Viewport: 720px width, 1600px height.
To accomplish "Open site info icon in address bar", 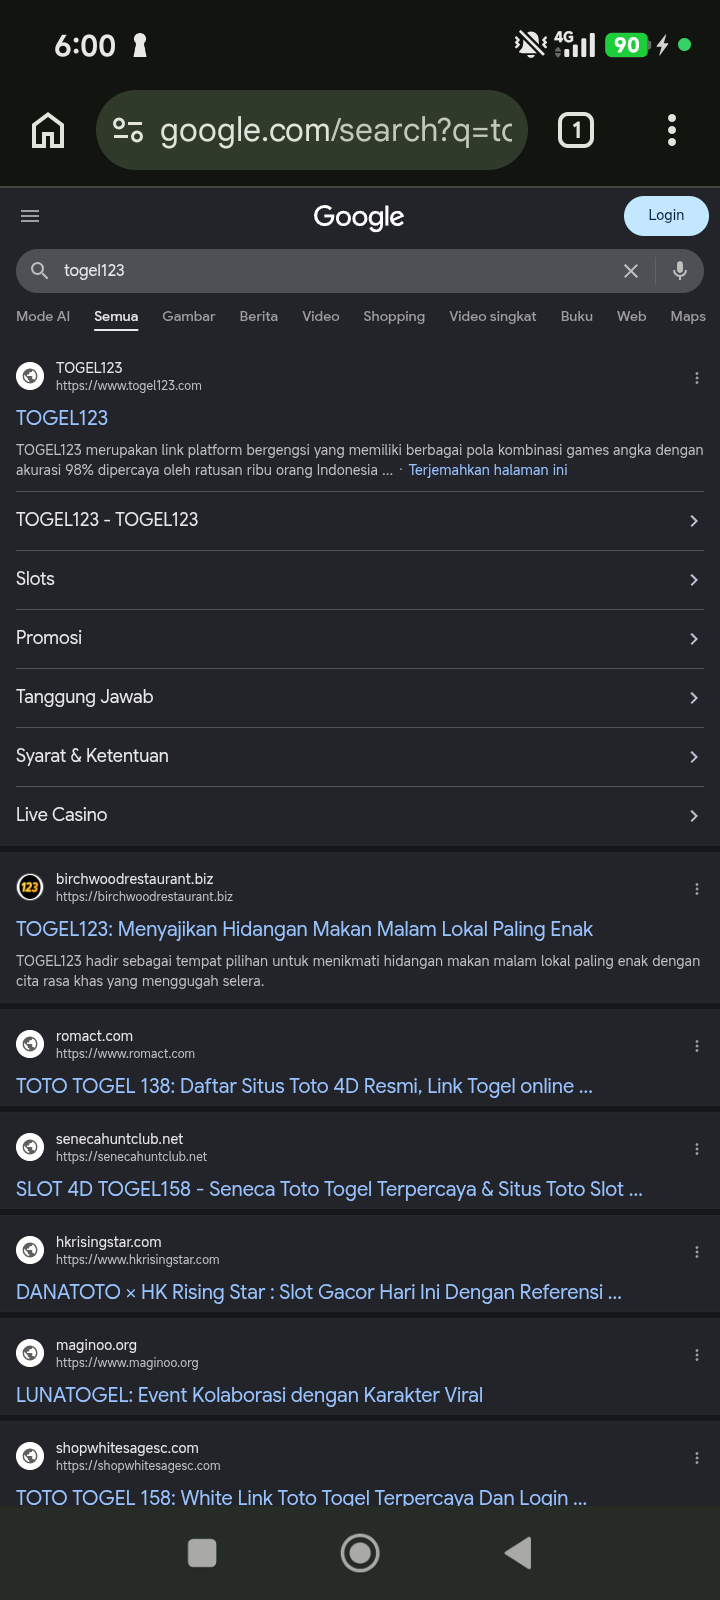I will 128,130.
